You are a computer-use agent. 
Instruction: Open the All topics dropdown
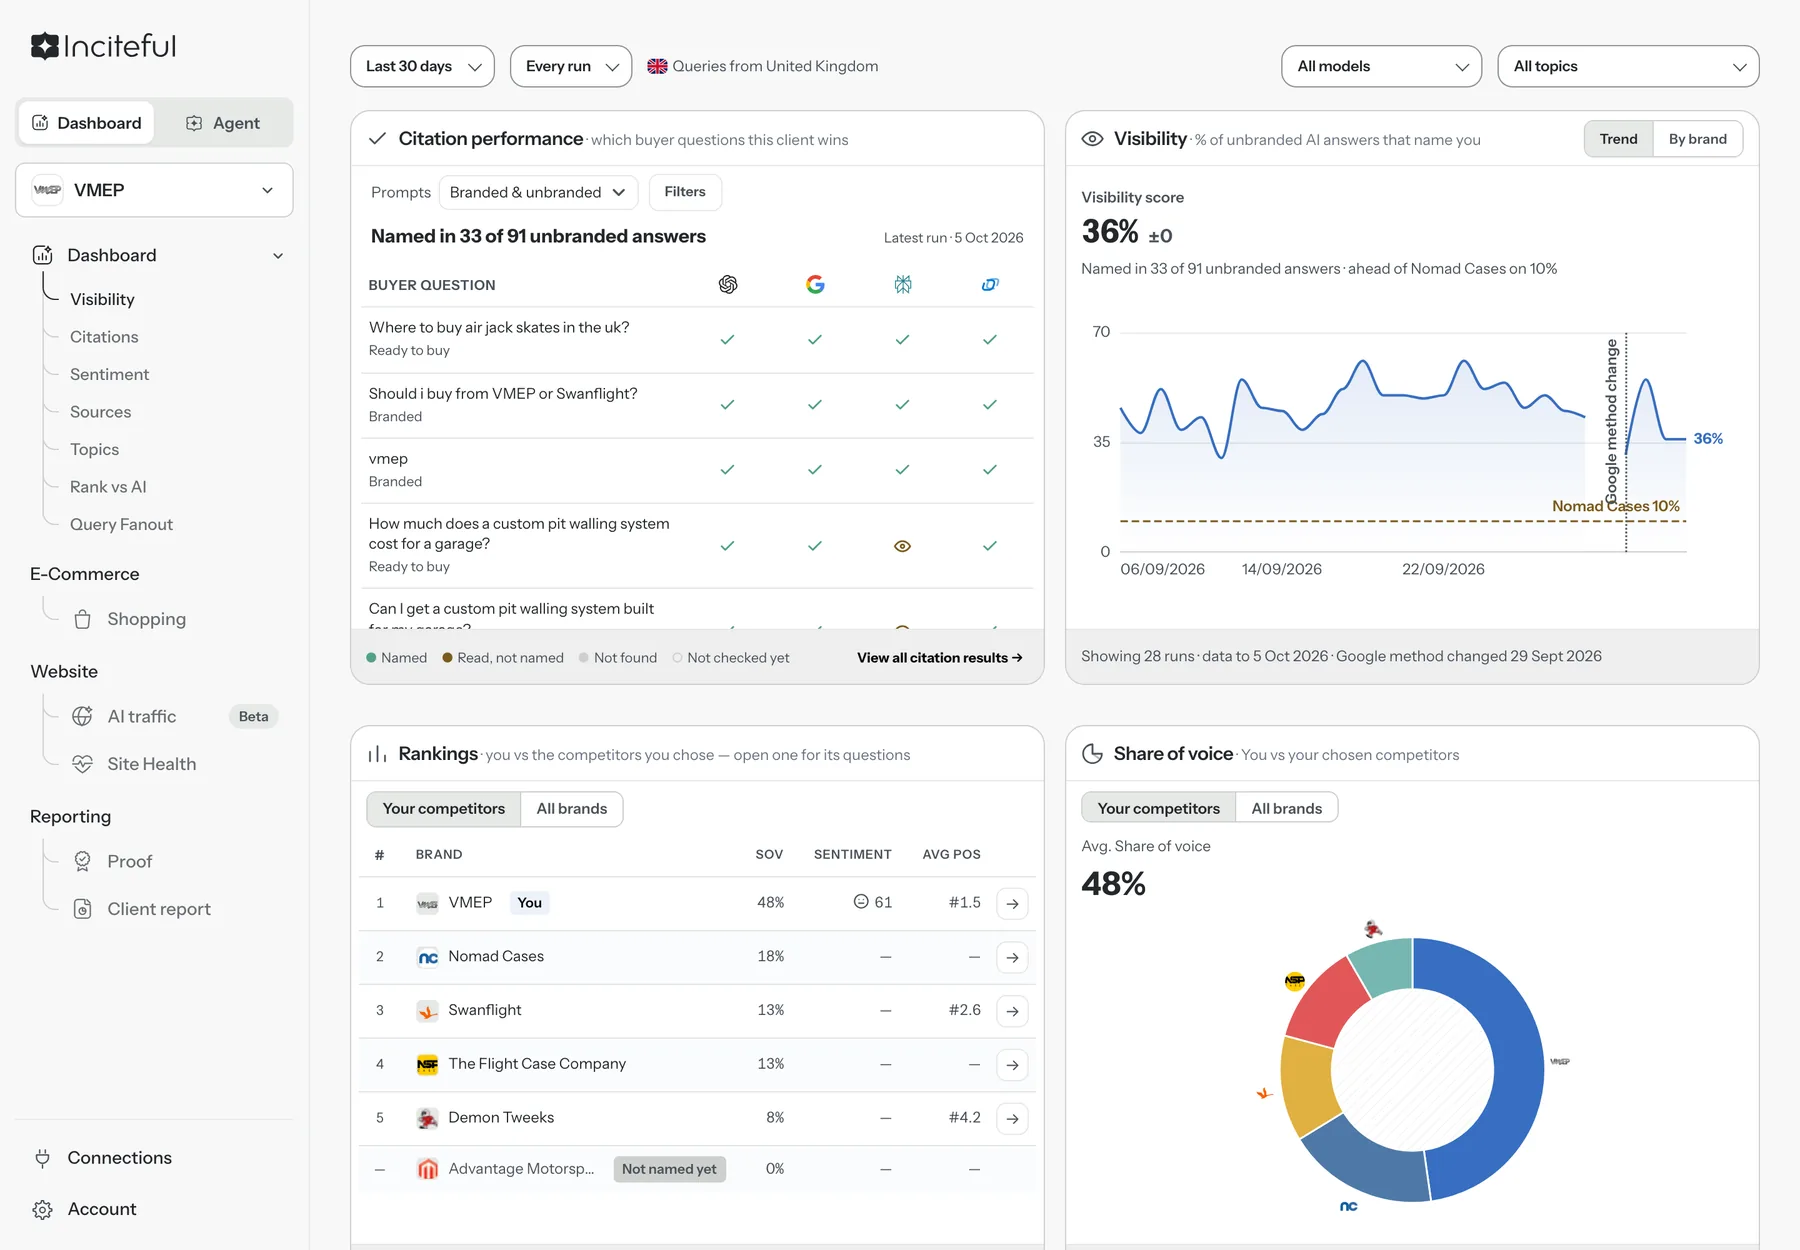click(1628, 66)
